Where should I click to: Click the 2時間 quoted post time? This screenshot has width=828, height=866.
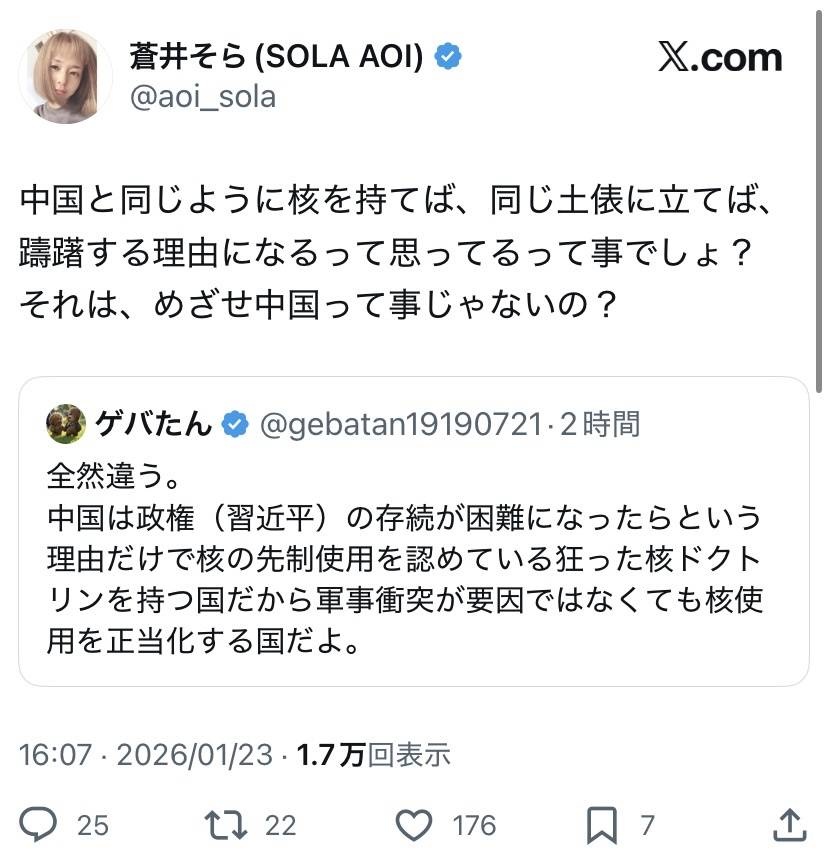coord(600,424)
